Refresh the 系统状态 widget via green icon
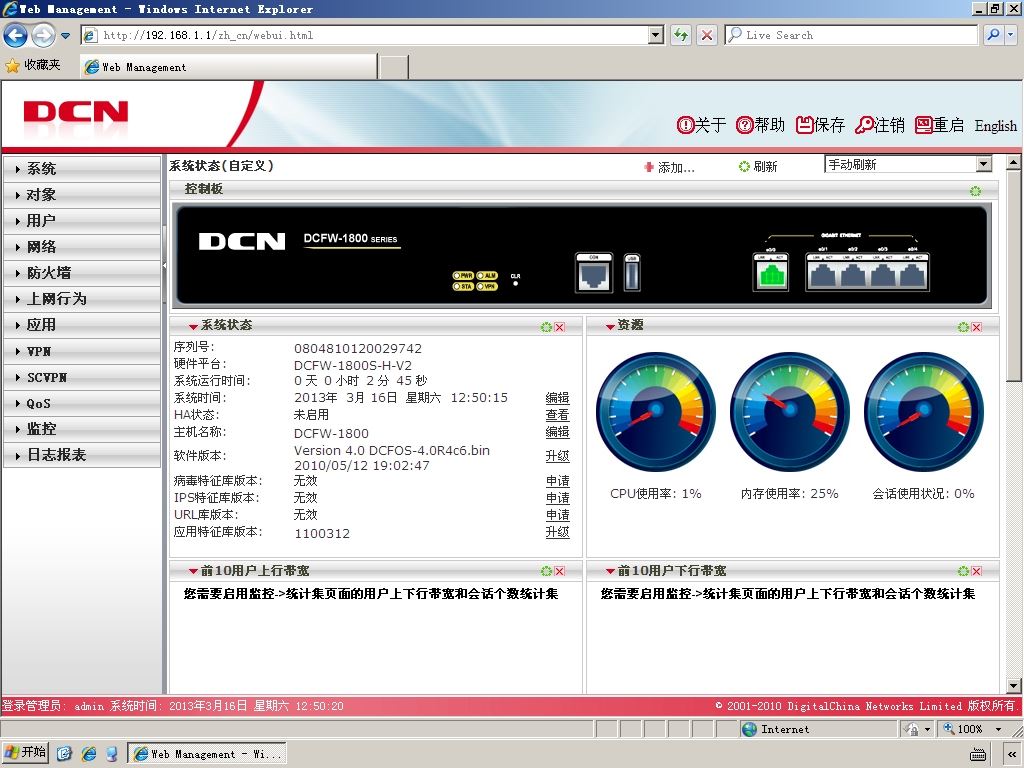This screenshot has width=1024, height=768. 546,327
